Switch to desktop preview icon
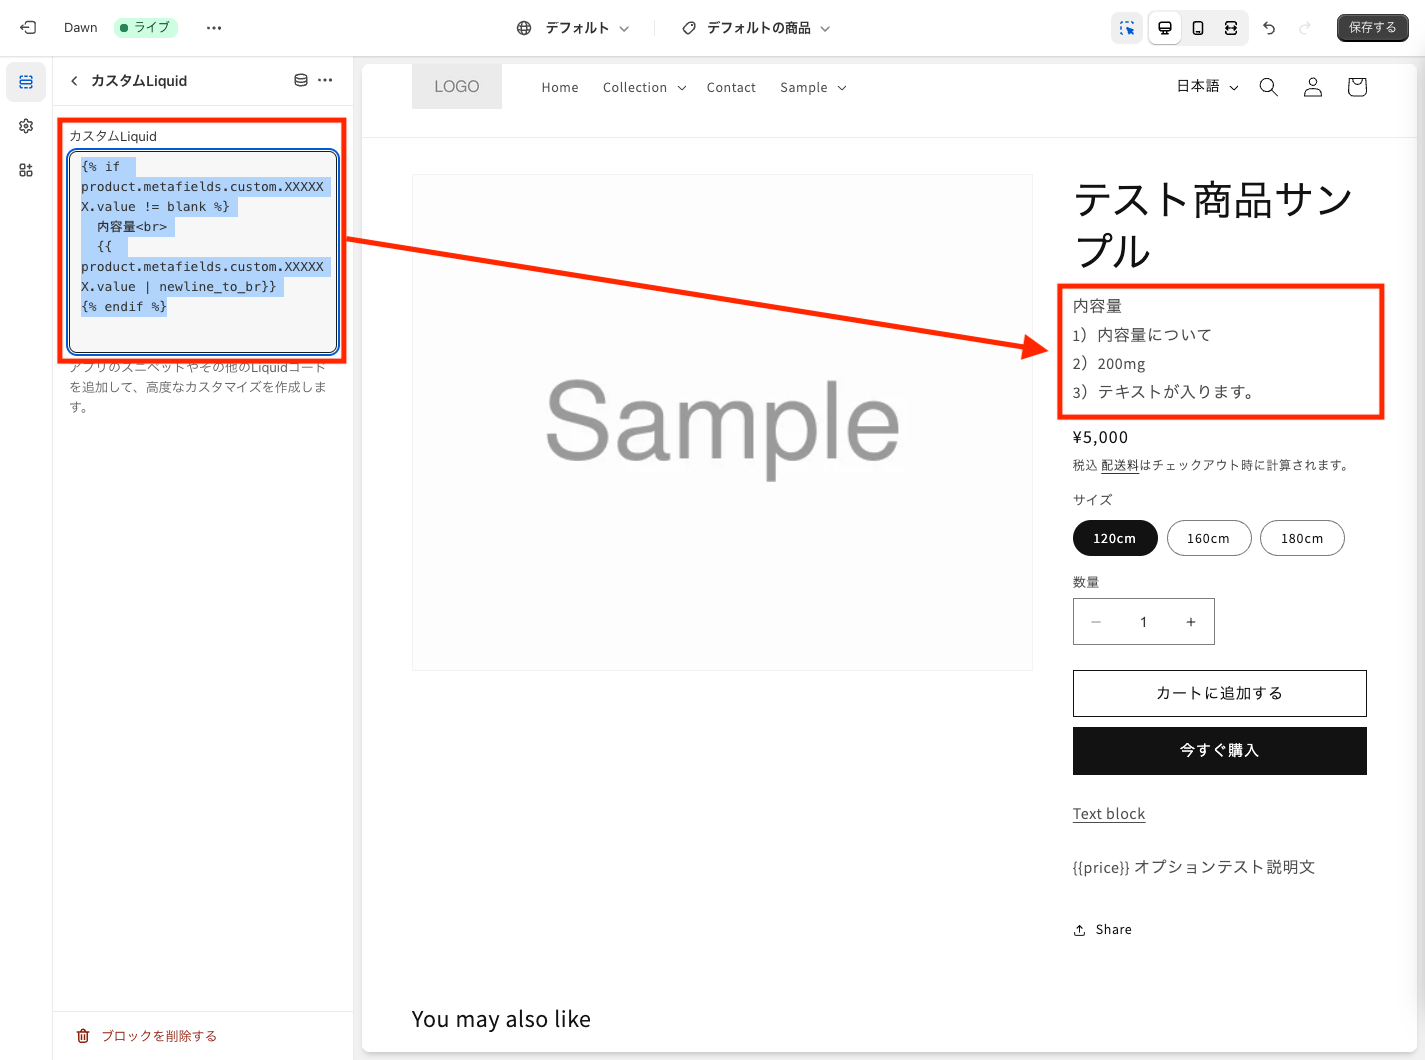The height and width of the screenshot is (1060, 1425). coord(1165,28)
